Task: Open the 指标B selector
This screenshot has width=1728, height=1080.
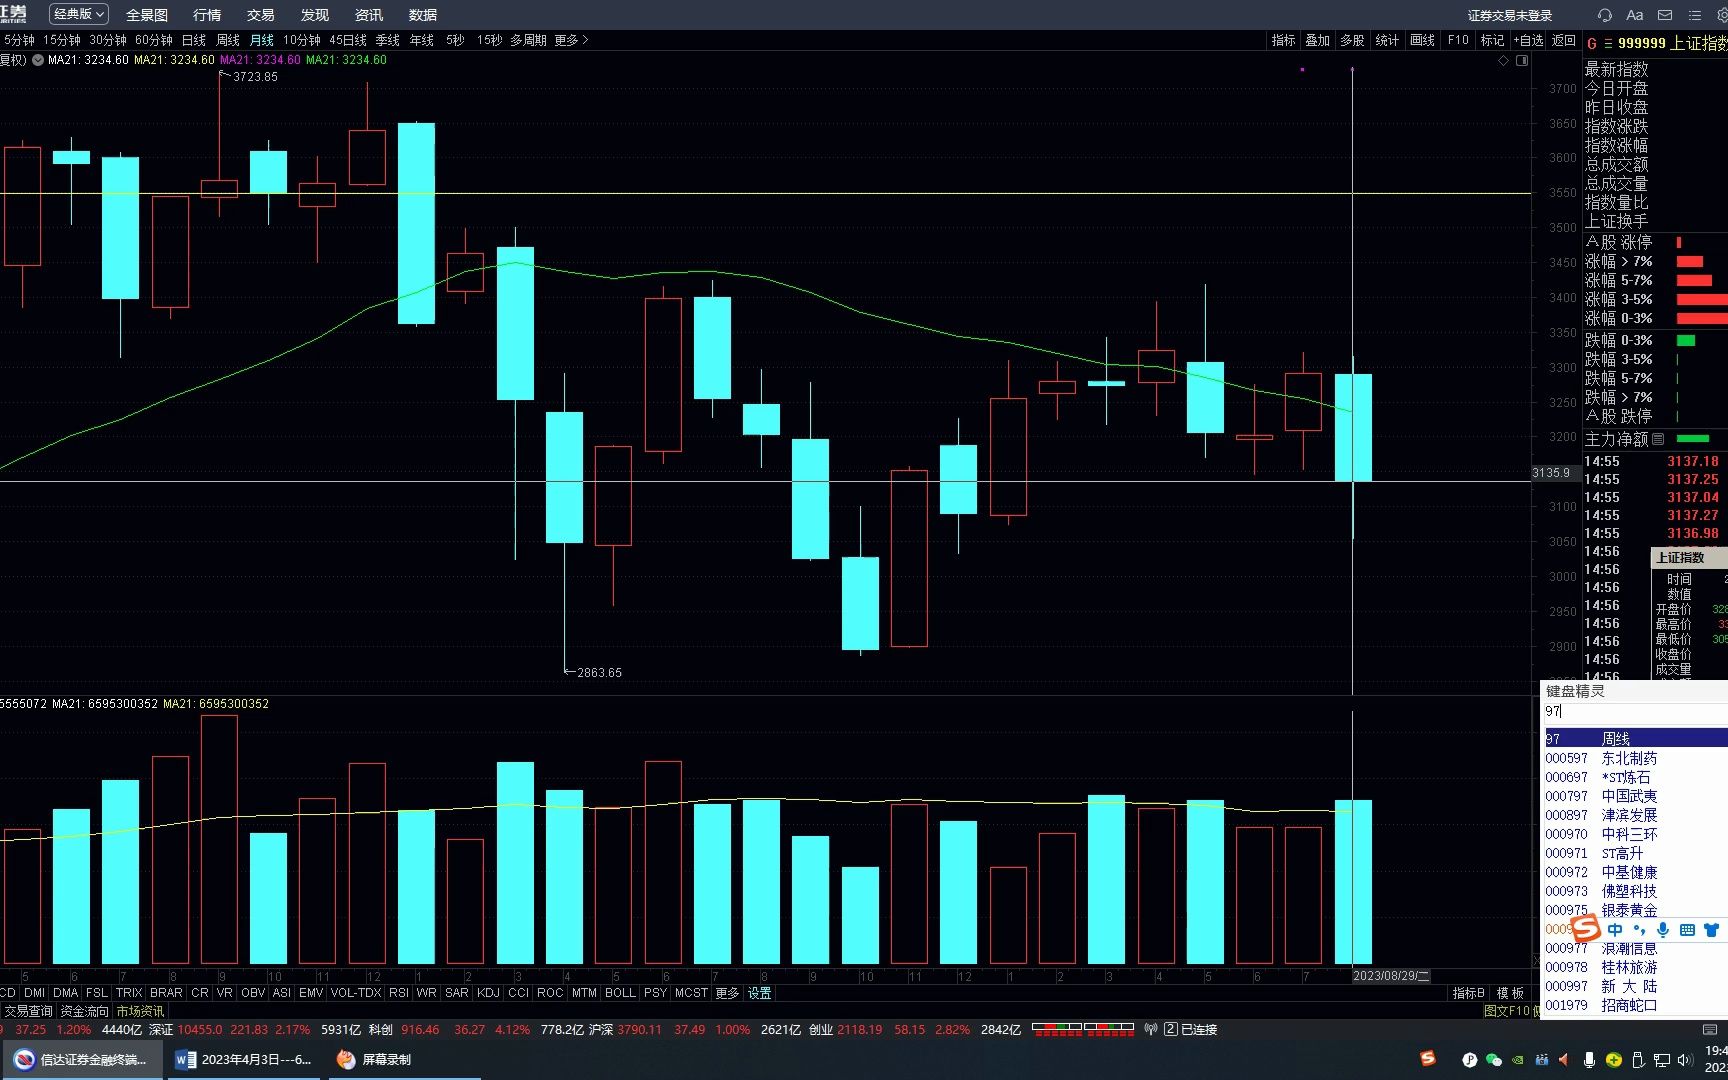Action: (1468, 993)
